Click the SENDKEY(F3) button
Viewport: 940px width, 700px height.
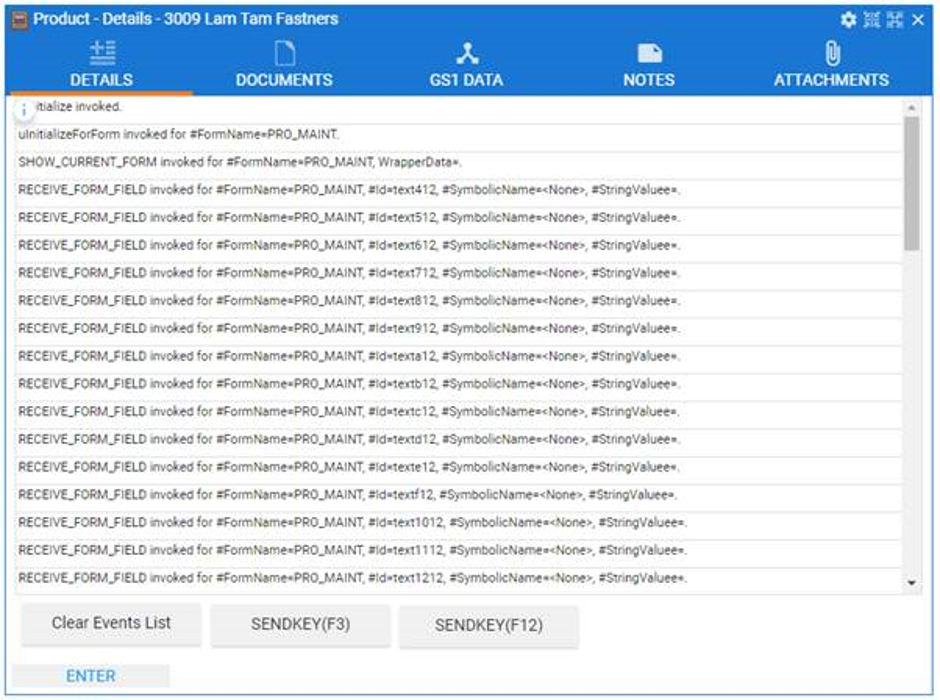pyautogui.click(x=300, y=624)
